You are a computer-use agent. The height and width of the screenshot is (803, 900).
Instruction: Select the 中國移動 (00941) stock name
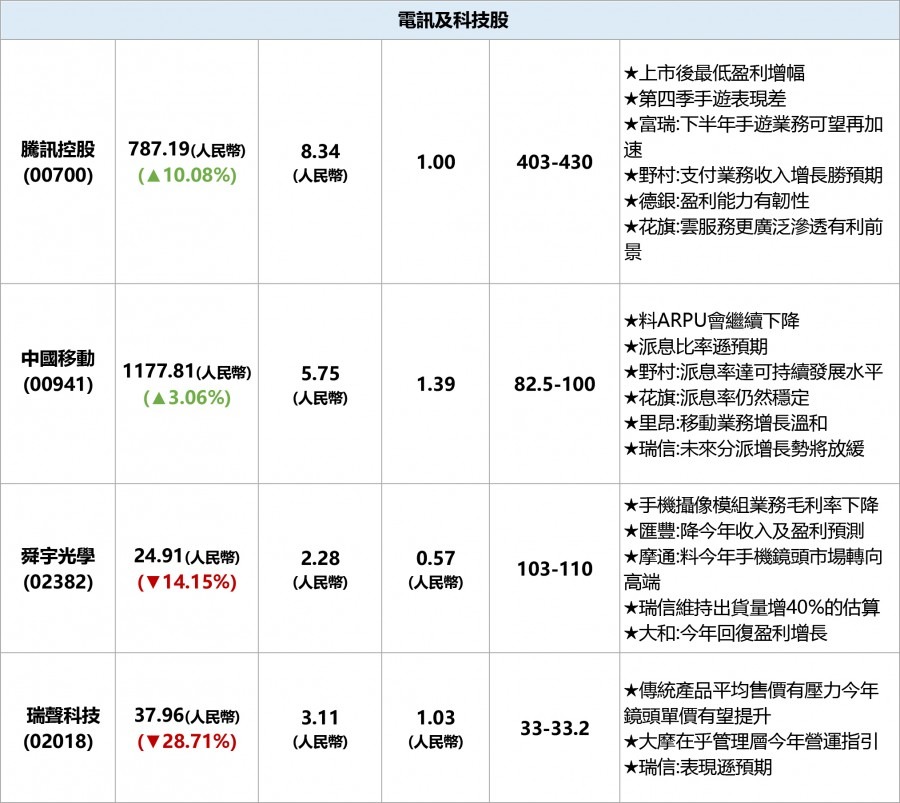pyautogui.click(x=58, y=371)
